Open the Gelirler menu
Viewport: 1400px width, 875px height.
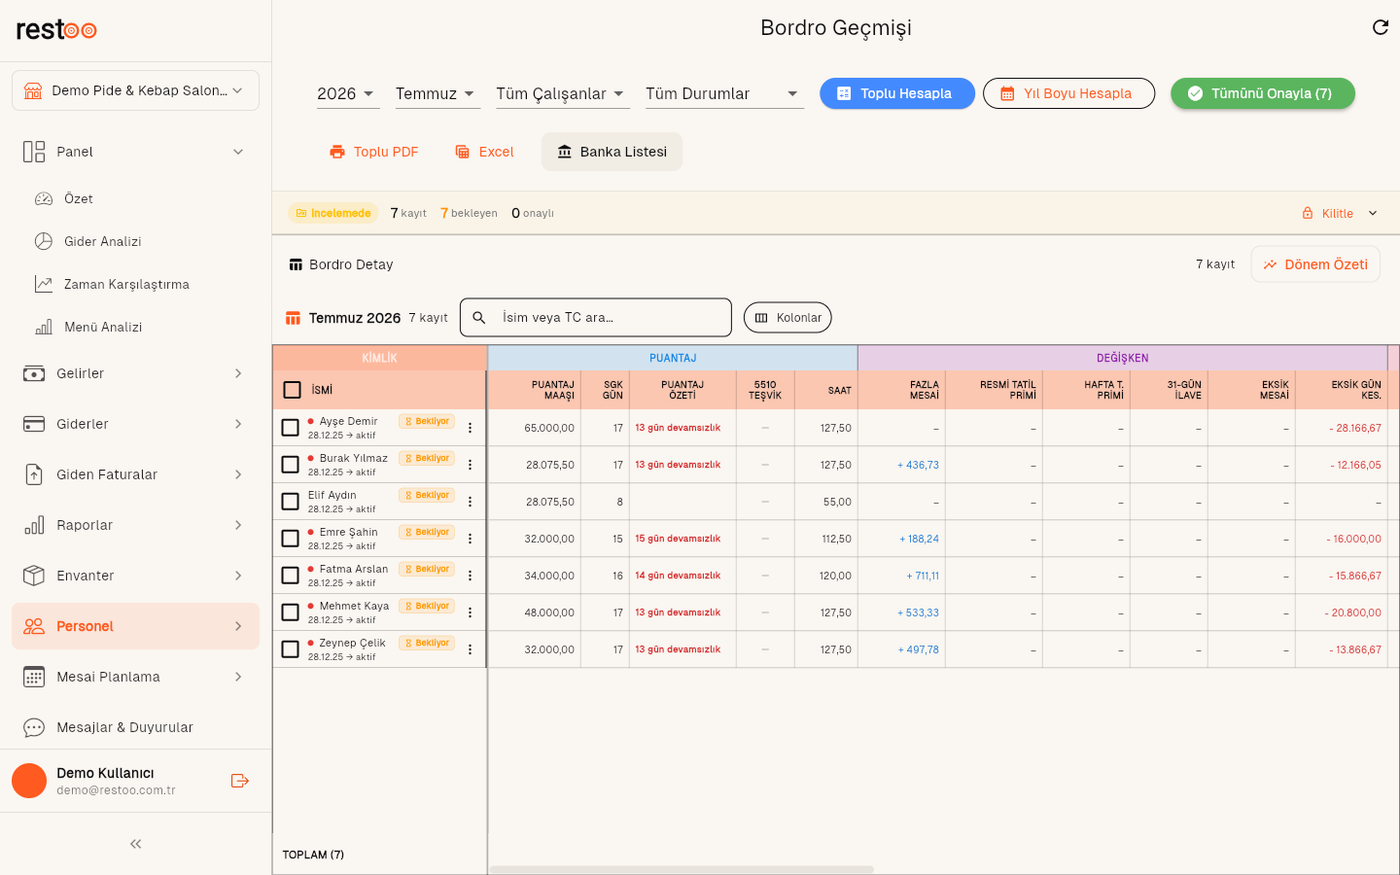[x=136, y=374]
